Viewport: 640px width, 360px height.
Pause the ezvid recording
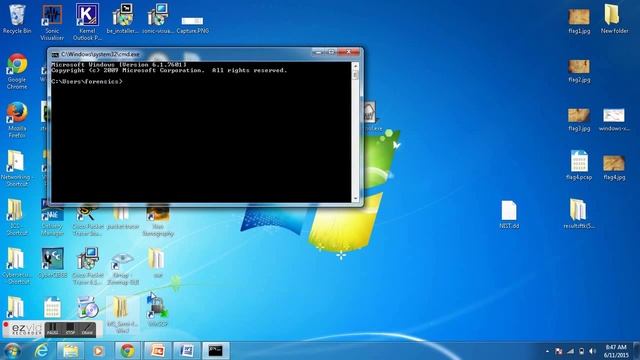pyautogui.click(x=52, y=329)
